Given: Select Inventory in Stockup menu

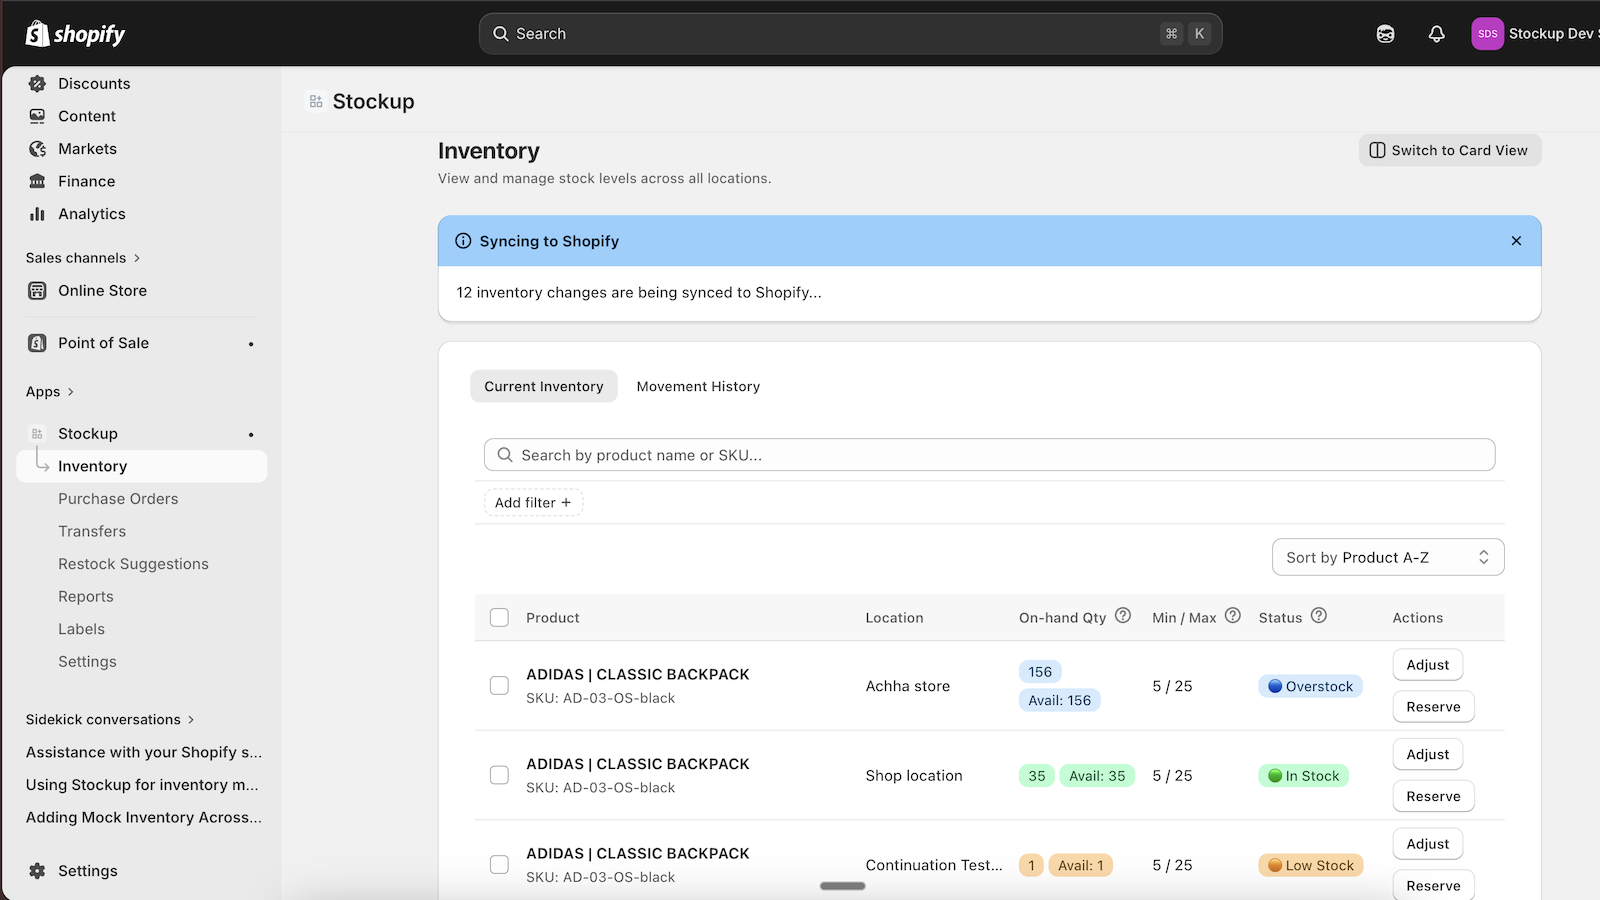Looking at the screenshot, I should pos(142,466).
